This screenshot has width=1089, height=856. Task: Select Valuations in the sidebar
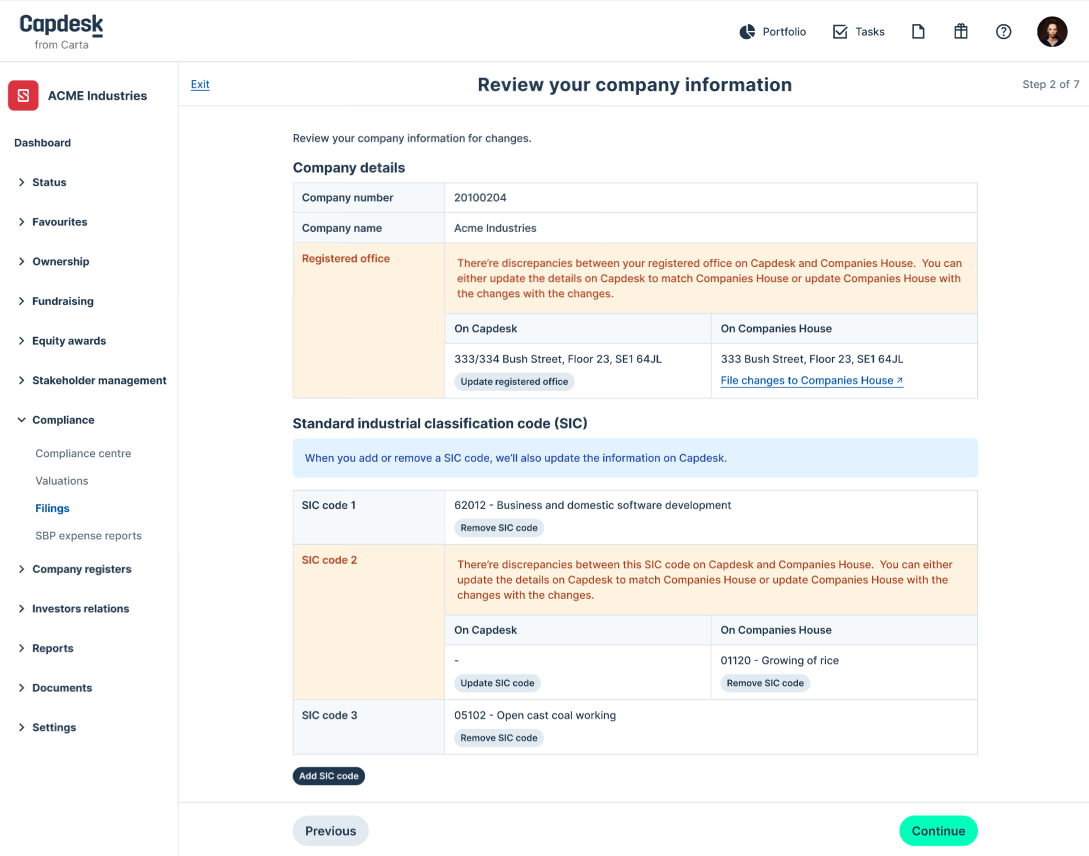(x=62, y=481)
